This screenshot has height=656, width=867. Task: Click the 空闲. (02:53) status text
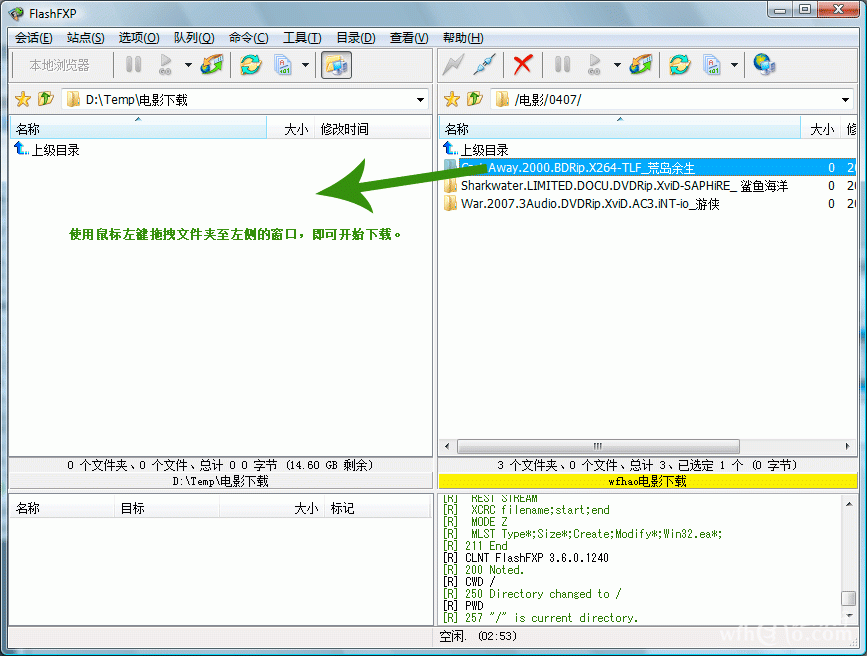click(x=478, y=636)
